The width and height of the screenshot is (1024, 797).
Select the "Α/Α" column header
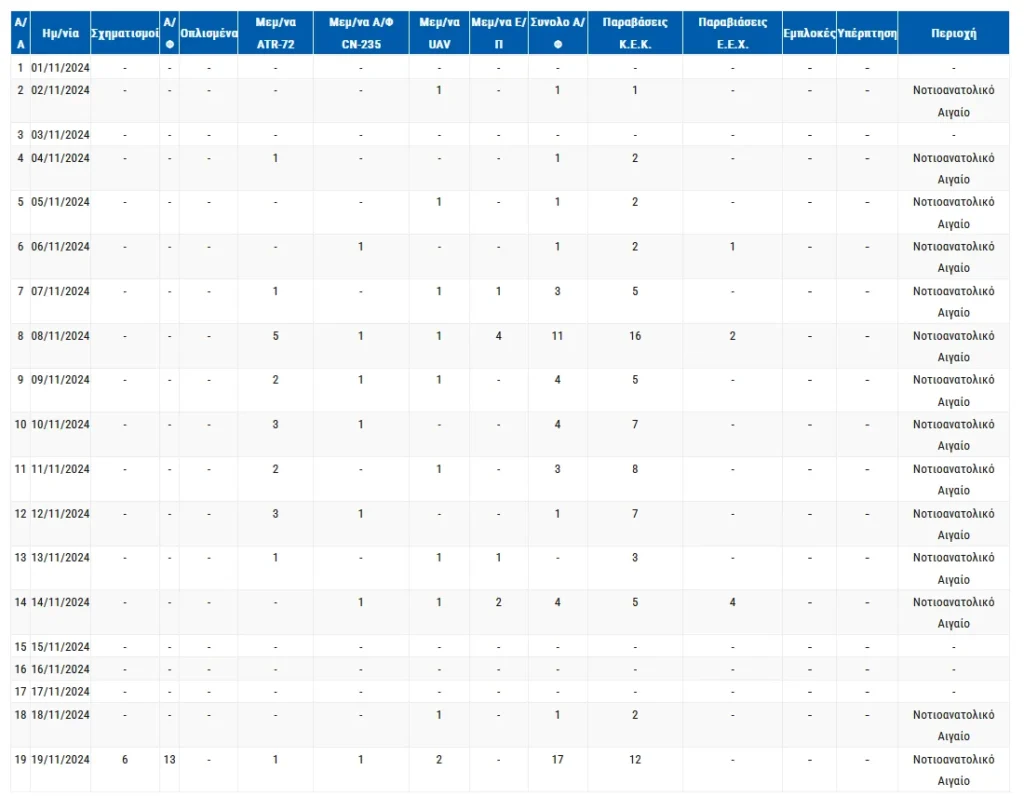coord(20,33)
